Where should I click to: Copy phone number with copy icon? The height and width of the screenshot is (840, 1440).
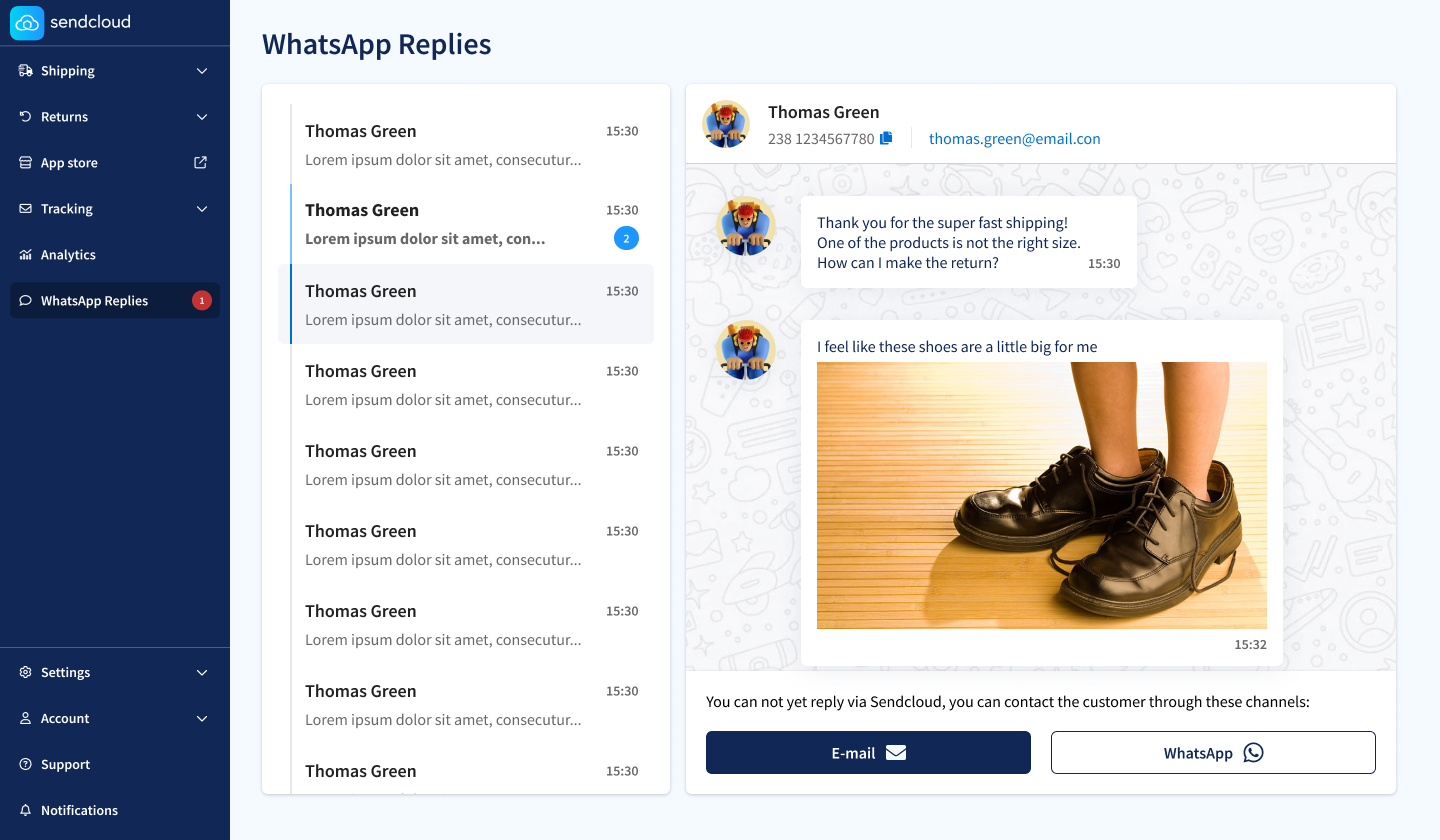(886, 139)
